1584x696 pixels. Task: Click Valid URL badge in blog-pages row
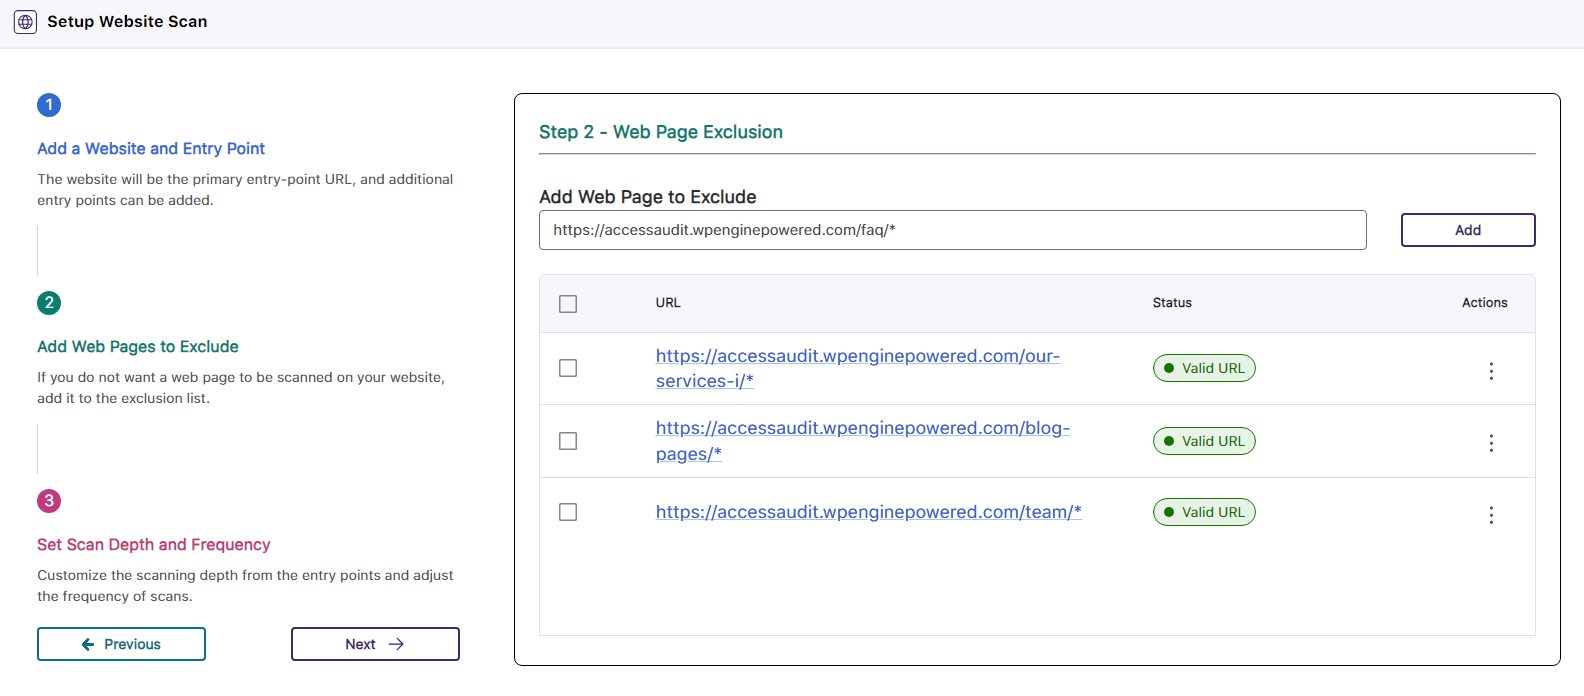(1204, 441)
